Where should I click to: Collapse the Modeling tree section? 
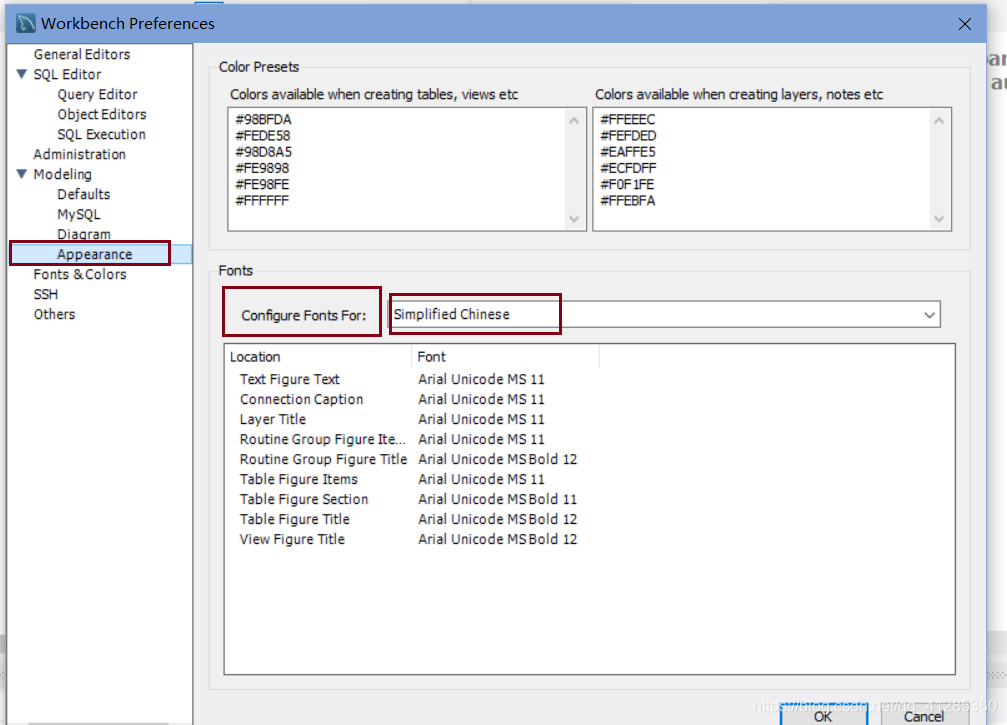coord(22,174)
